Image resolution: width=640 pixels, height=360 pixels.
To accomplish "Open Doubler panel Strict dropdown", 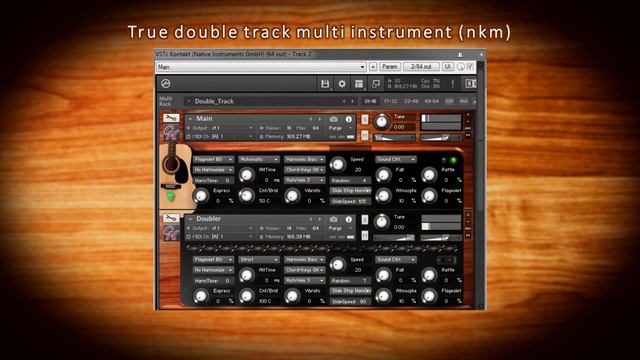I will [x=259, y=260].
